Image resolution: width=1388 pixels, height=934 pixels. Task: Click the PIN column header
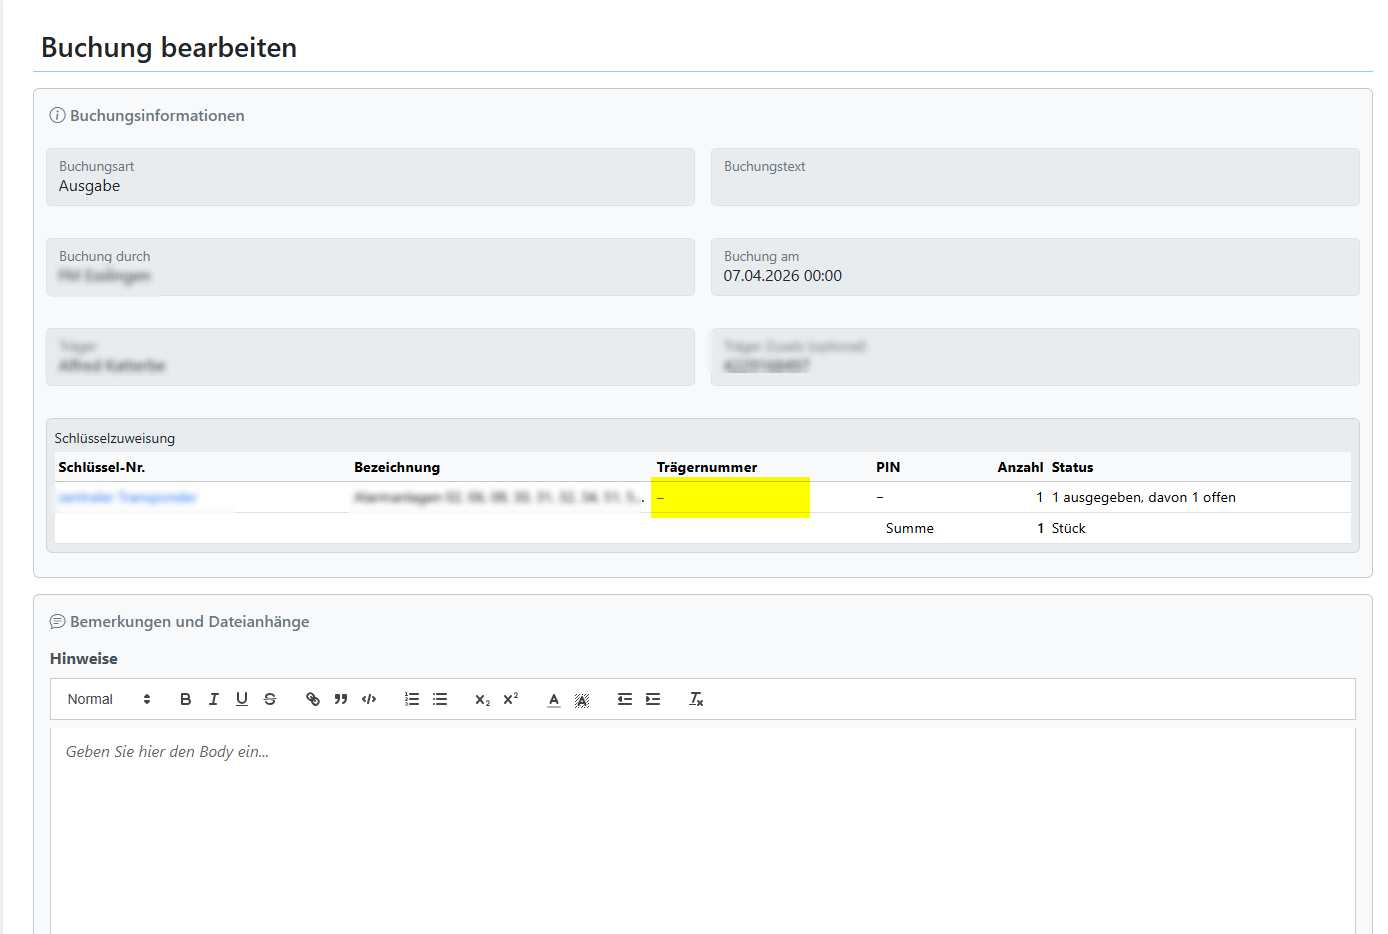888,467
